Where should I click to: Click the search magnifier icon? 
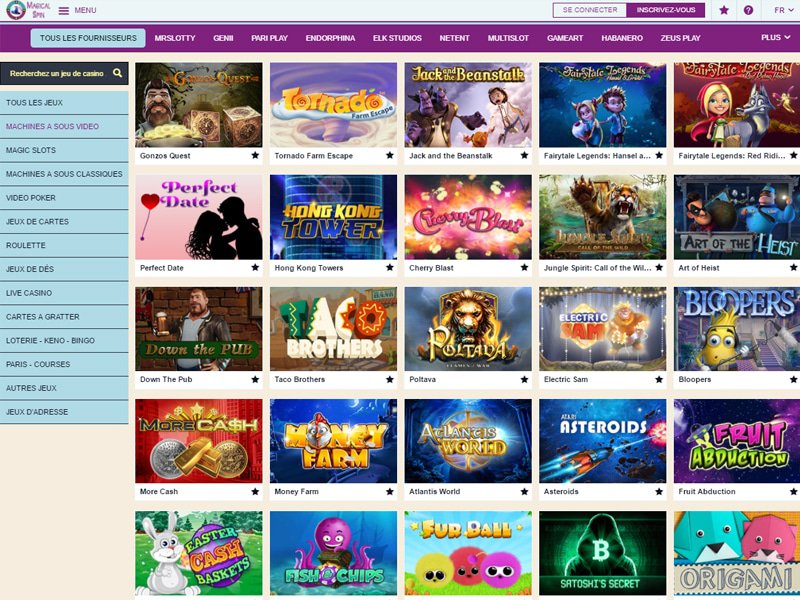coord(117,73)
